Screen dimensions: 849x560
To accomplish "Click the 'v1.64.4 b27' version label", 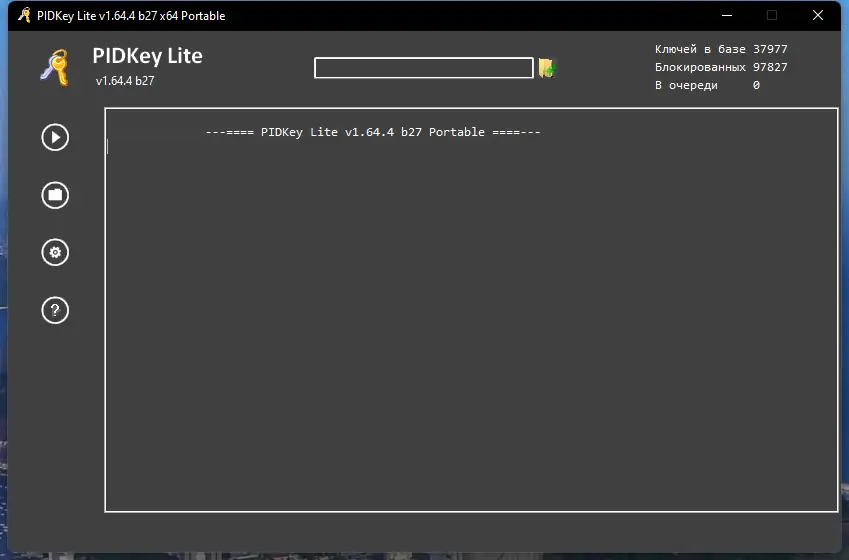I will pos(125,81).
